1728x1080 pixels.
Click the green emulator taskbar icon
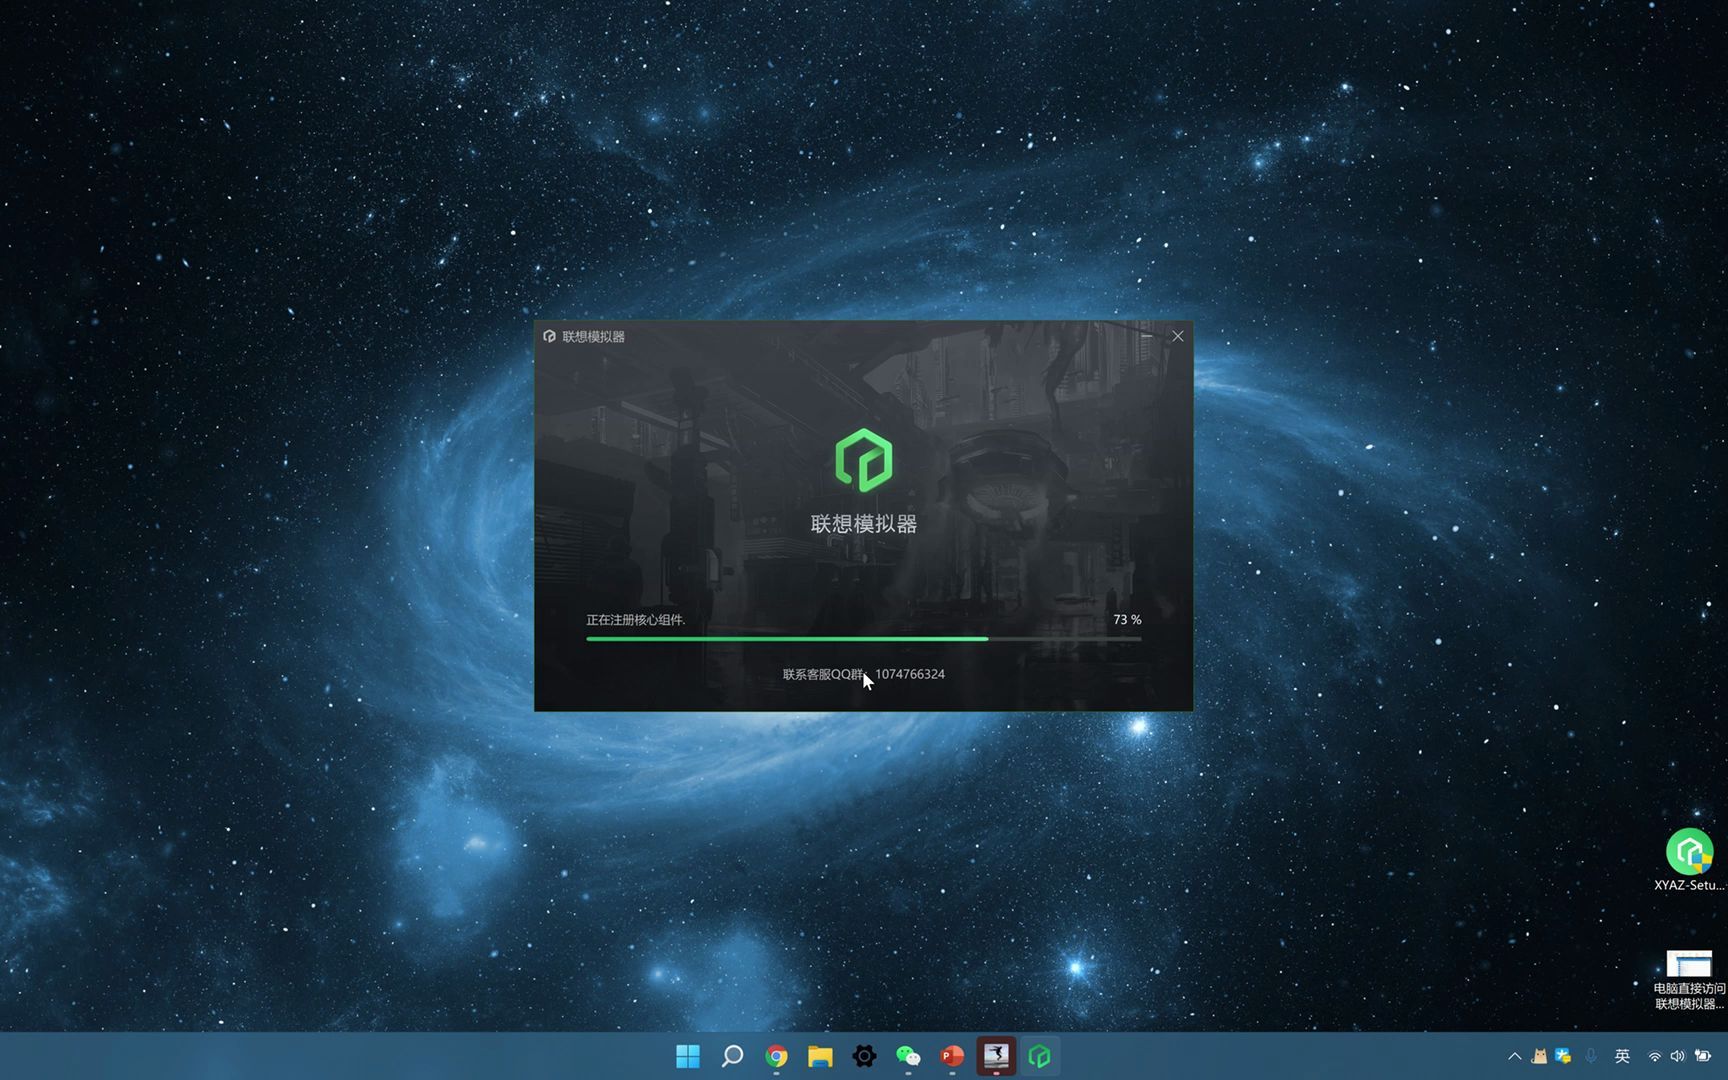1040,1056
